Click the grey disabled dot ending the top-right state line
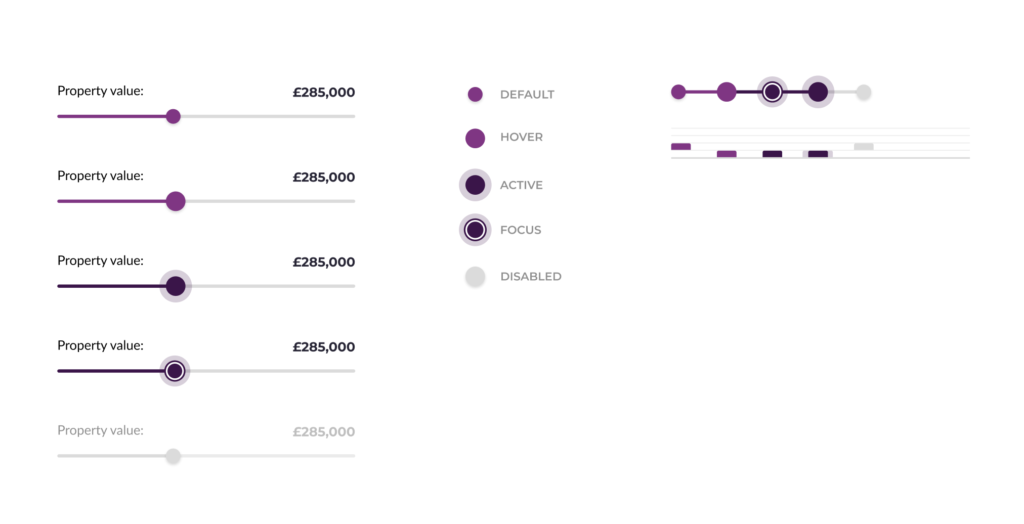Viewport: 1024px width, 524px height. click(864, 92)
